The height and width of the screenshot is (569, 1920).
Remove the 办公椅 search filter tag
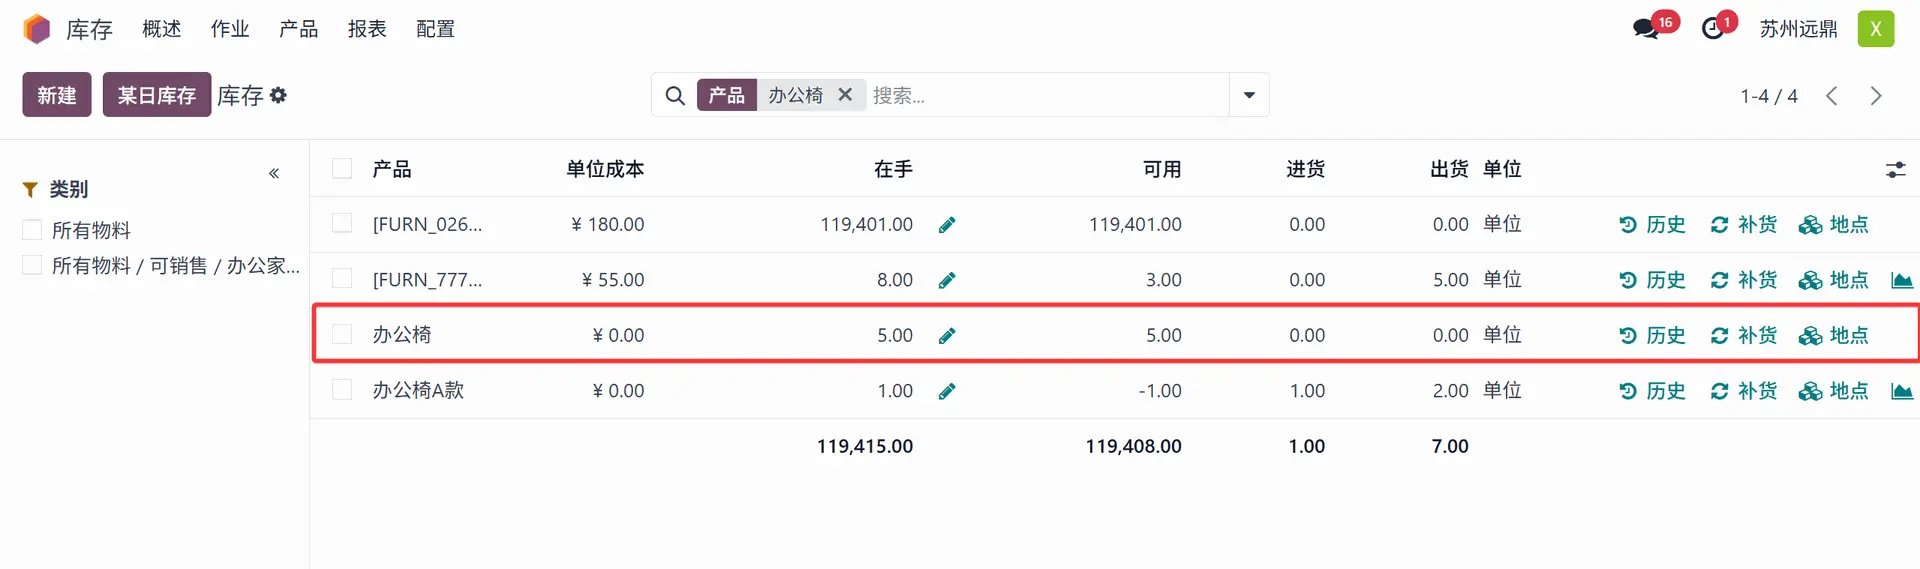(845, 95)
